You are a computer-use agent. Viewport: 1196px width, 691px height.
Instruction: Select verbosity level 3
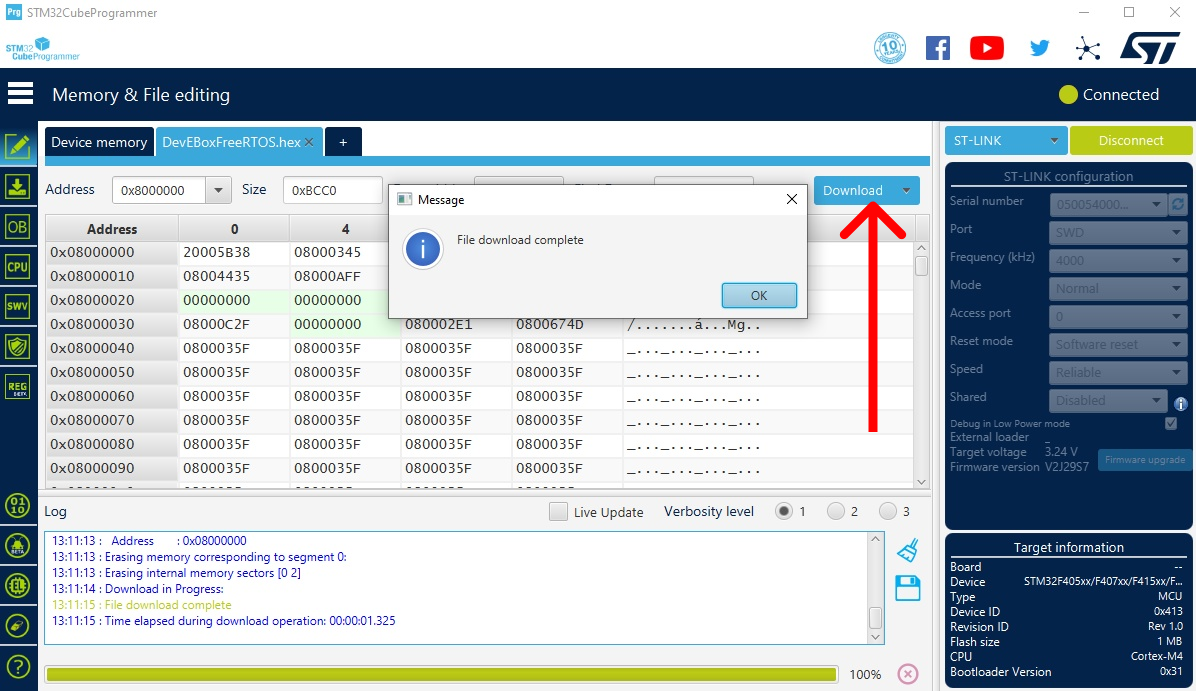click(887, 511)
